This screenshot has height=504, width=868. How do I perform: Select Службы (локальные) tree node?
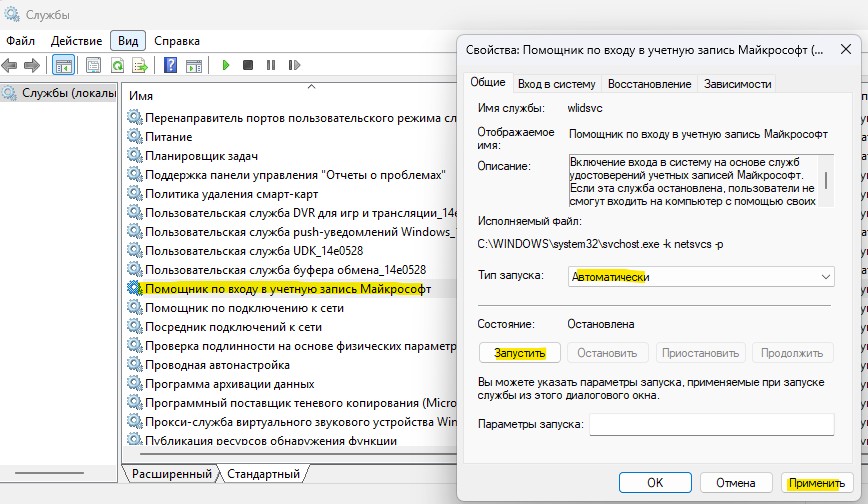(60, 93)
